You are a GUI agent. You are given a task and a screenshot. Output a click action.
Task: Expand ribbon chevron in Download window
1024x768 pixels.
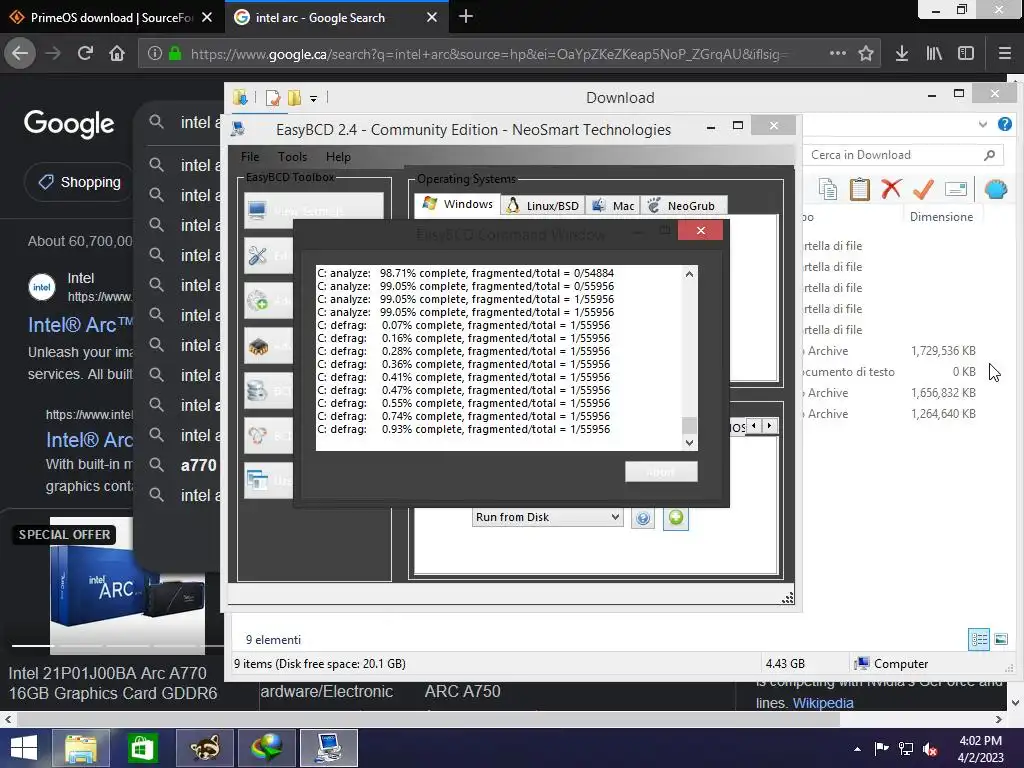pos(983,124)
